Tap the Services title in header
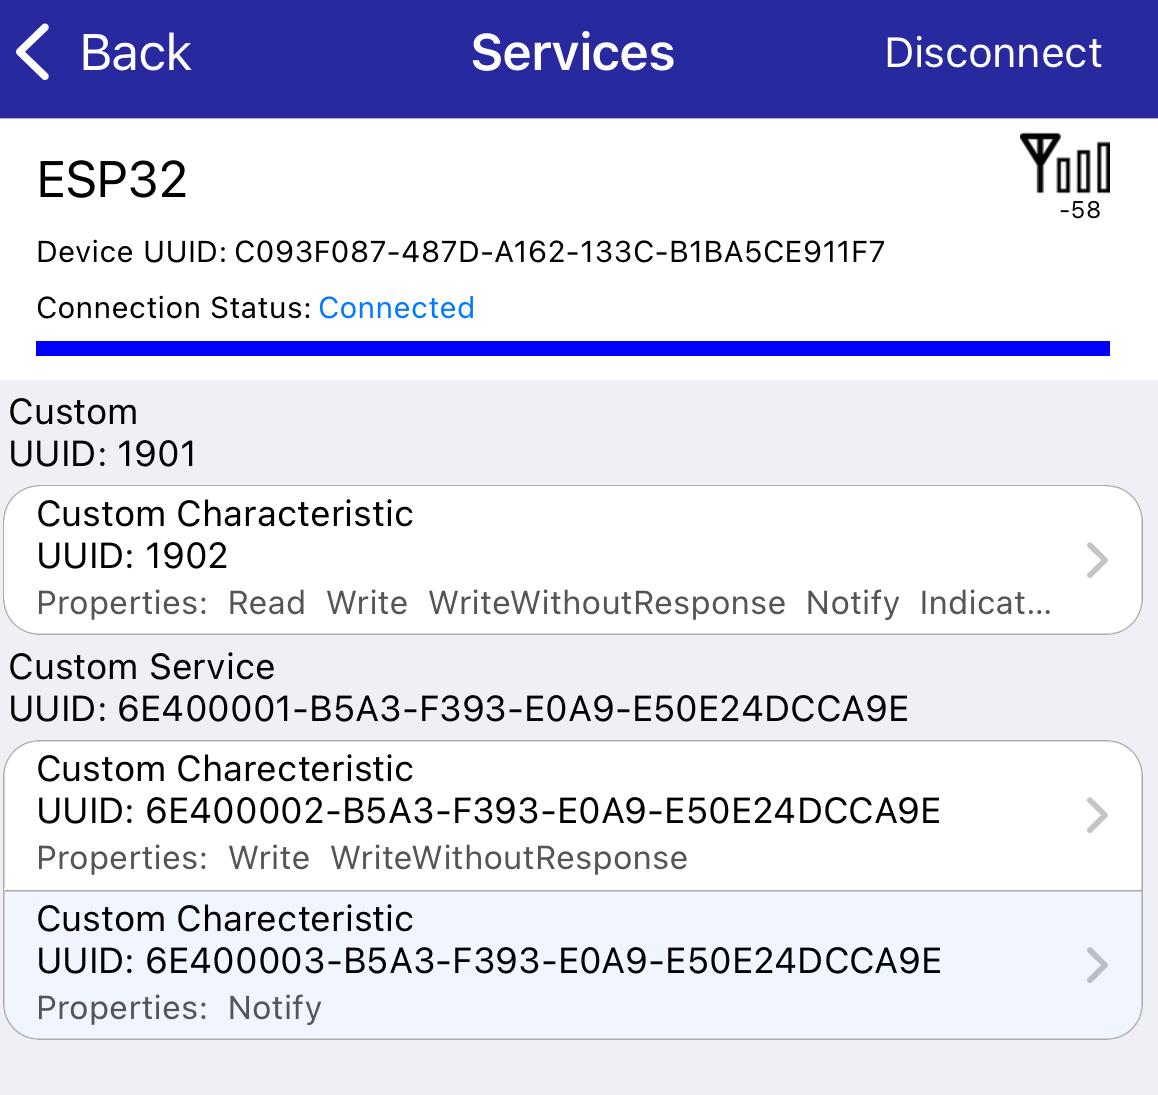1158x1095 pixels. coord(573,52)
